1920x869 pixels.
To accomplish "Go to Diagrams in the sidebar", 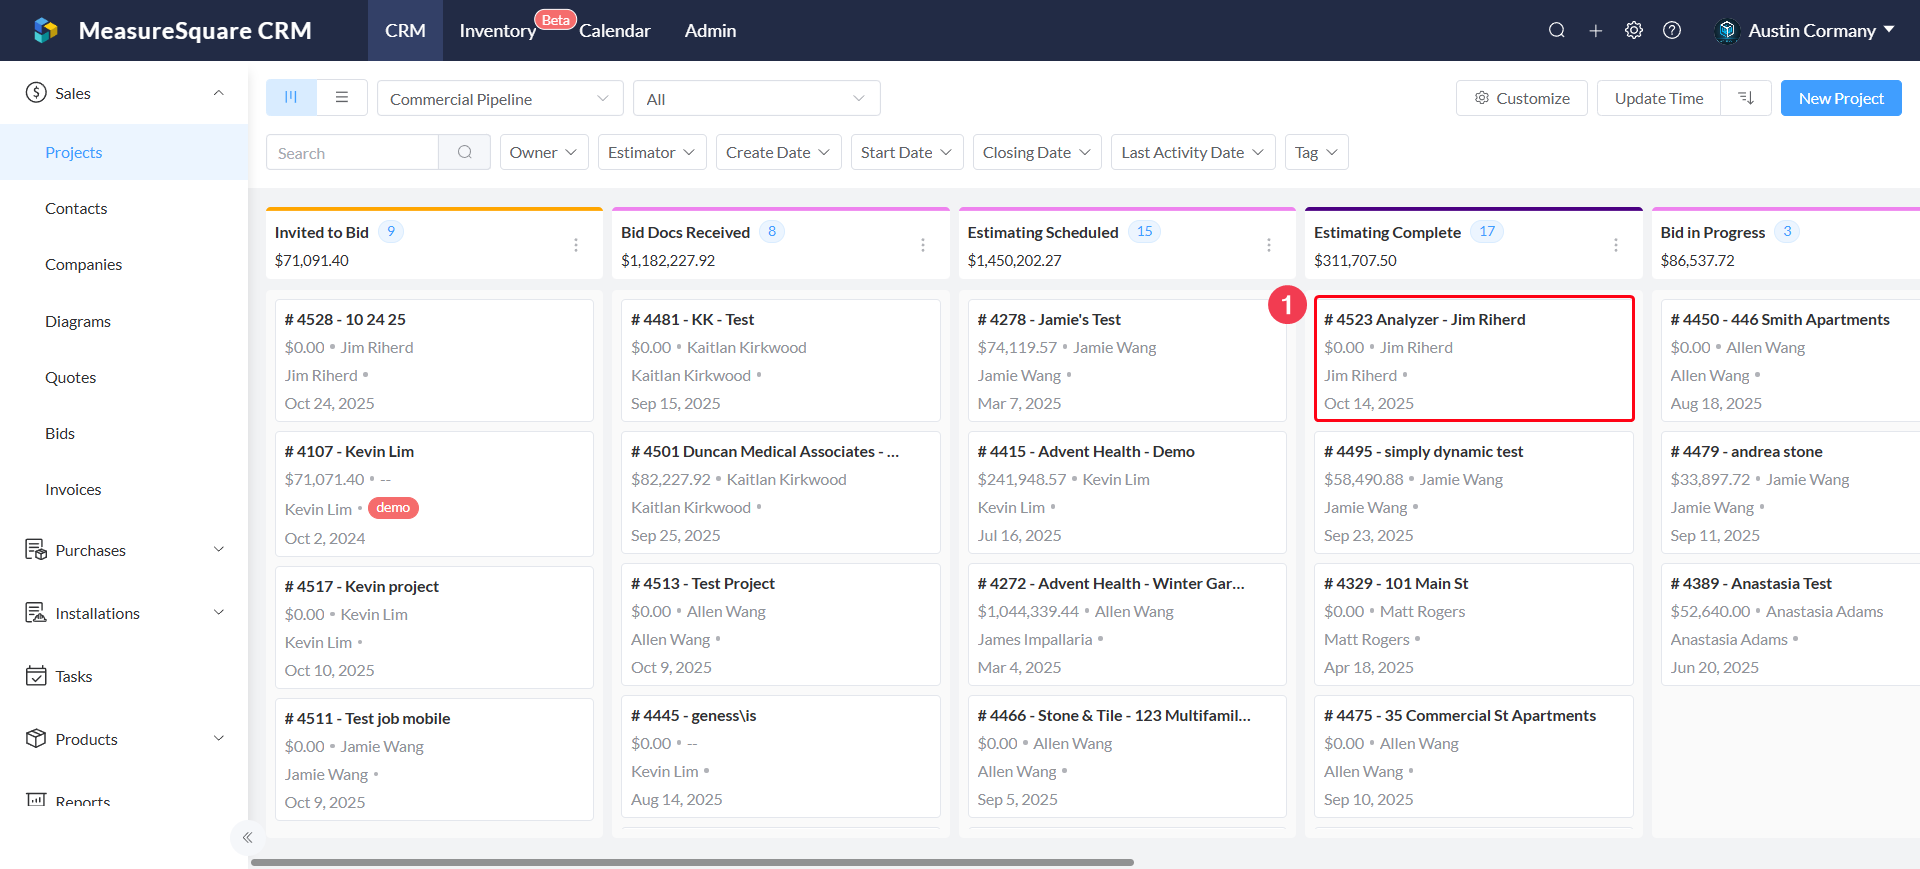I will [x=124, y=321].
